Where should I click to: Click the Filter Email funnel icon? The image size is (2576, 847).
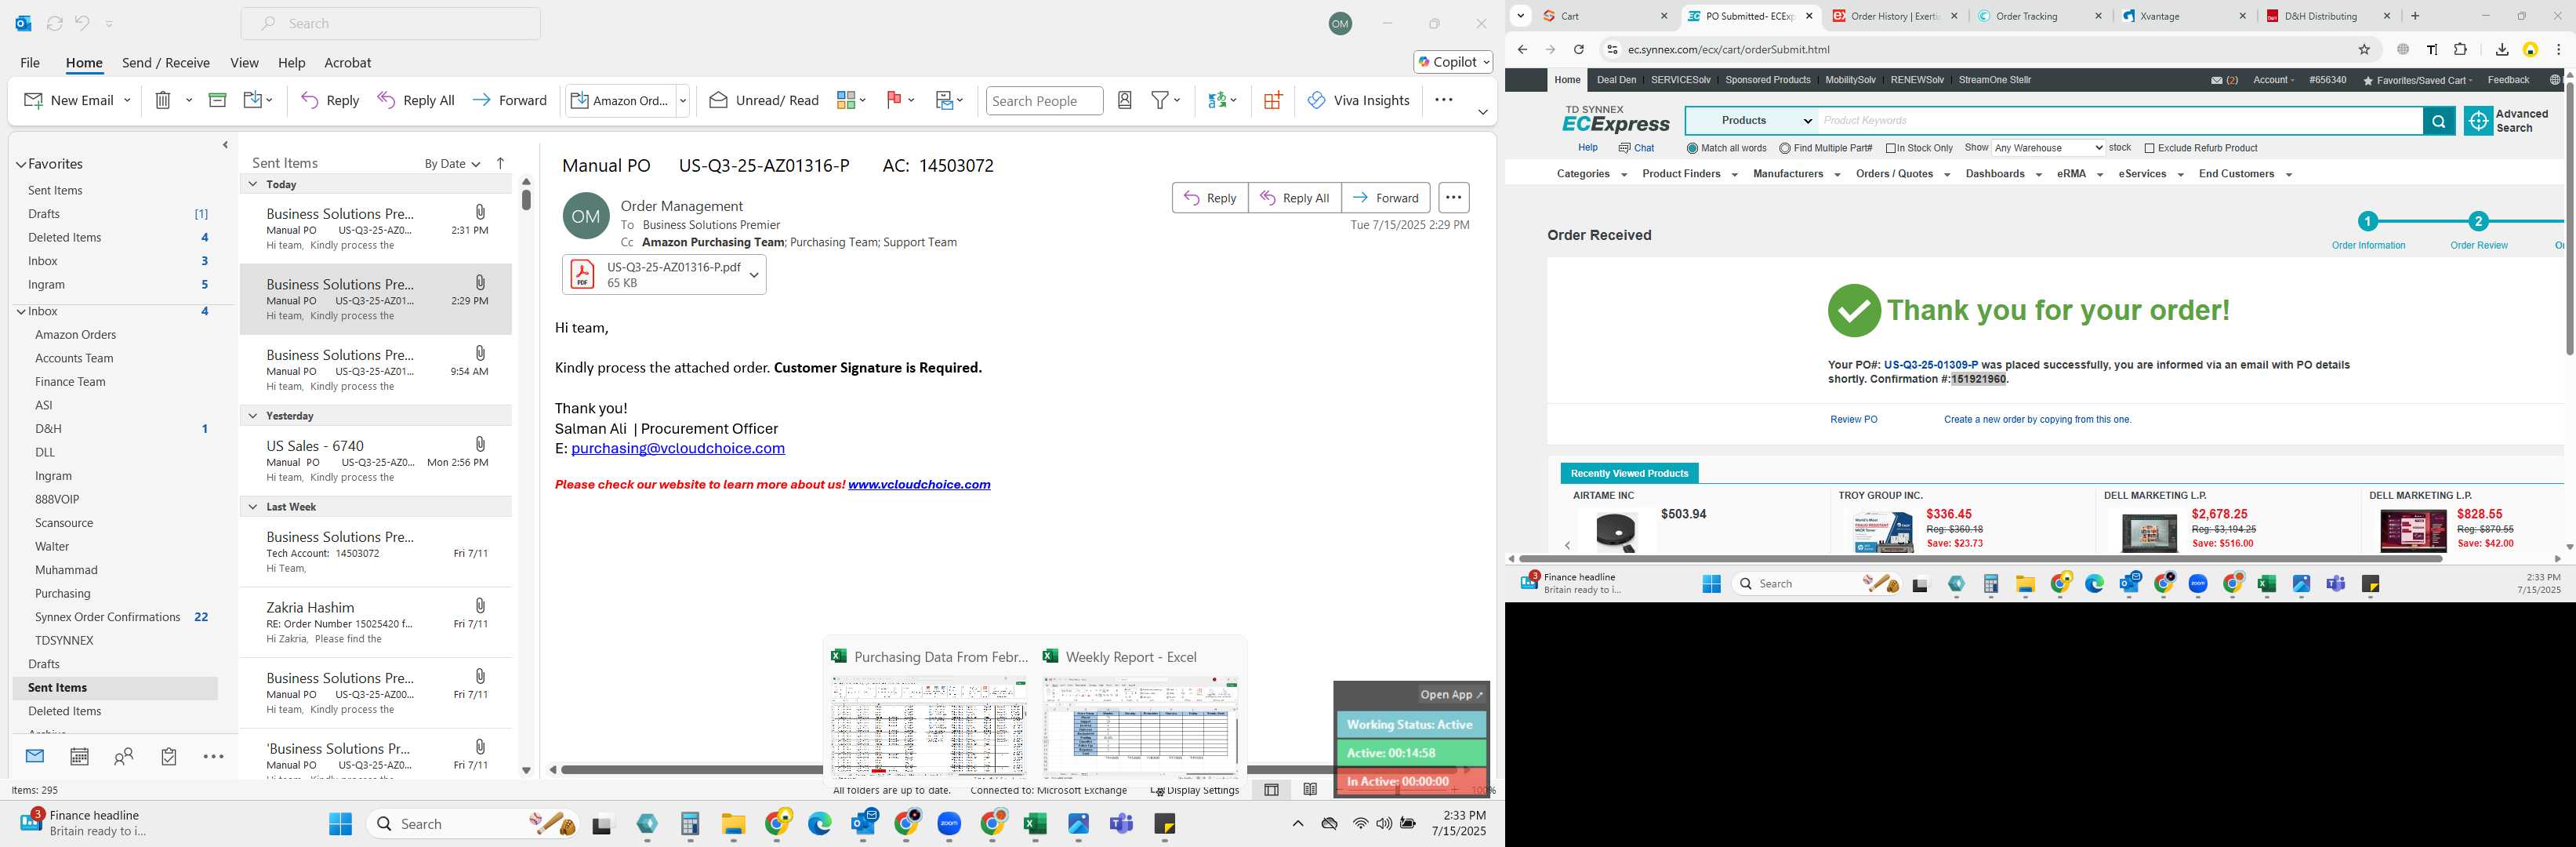(x=1160, y=100)
